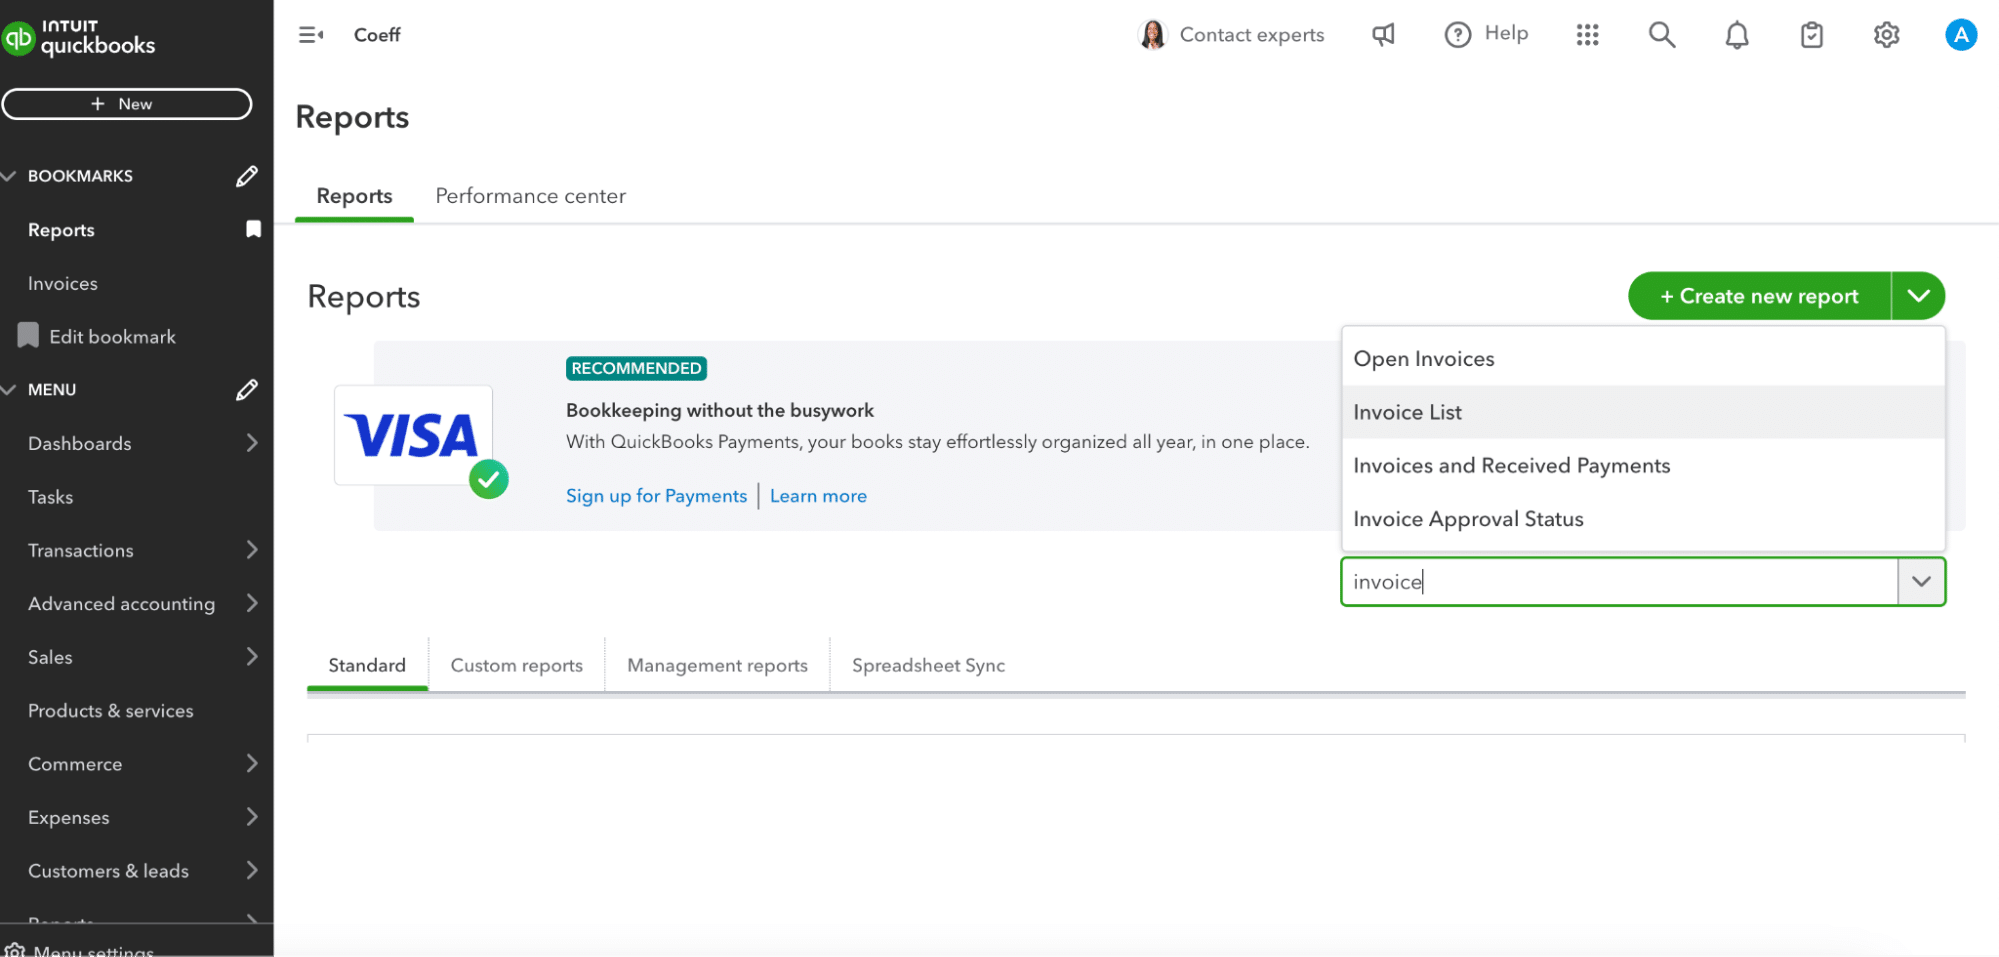Viewport: 1999px width, 957px height.
Task: Click the Edit bookmark label
Action: [x=113, y=337]
